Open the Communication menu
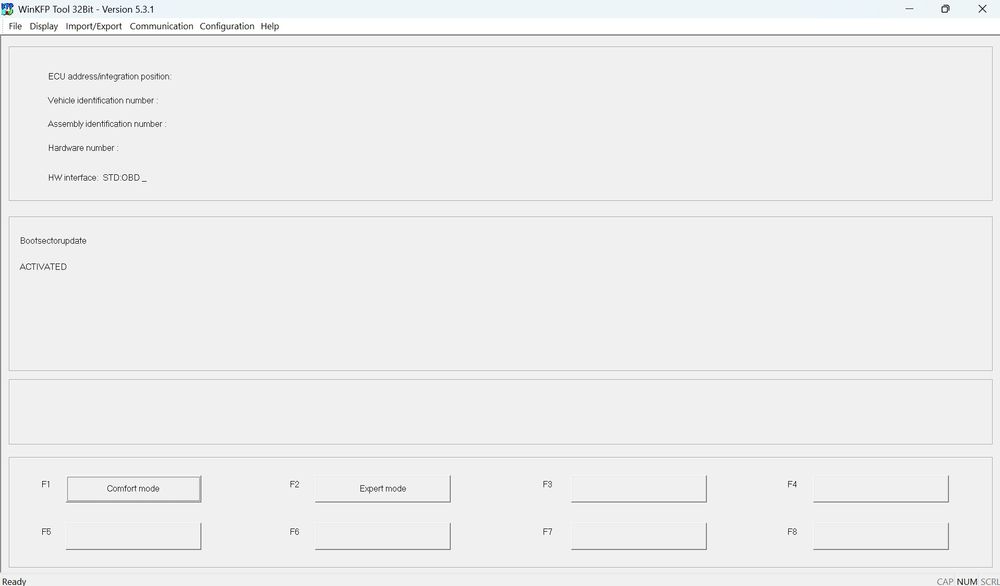The height and width of the screenshot is (586, 1000). (x=161, y=26)
